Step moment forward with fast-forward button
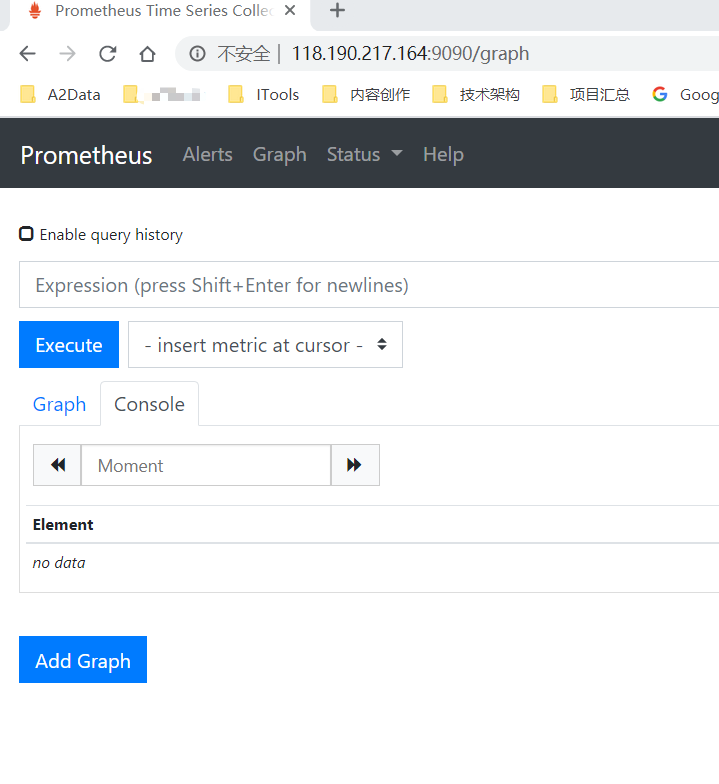Viewport: 719px width, 784px height. point(354,466)
